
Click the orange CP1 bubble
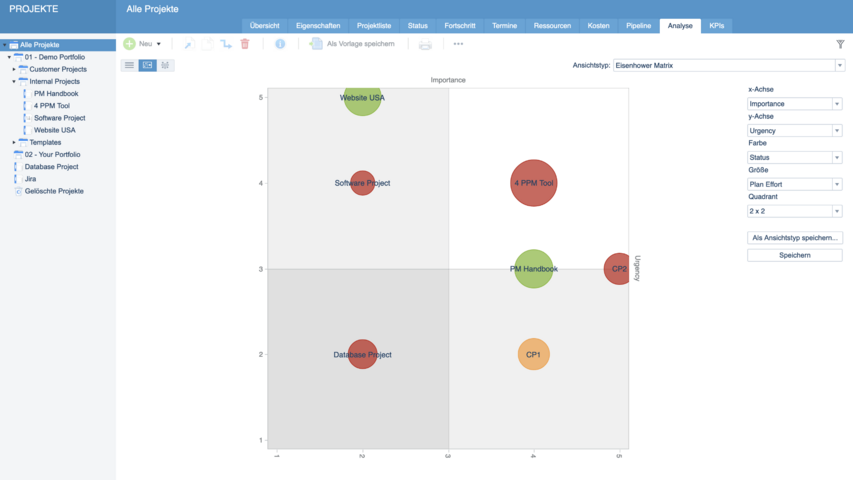[x=533, y=354]
